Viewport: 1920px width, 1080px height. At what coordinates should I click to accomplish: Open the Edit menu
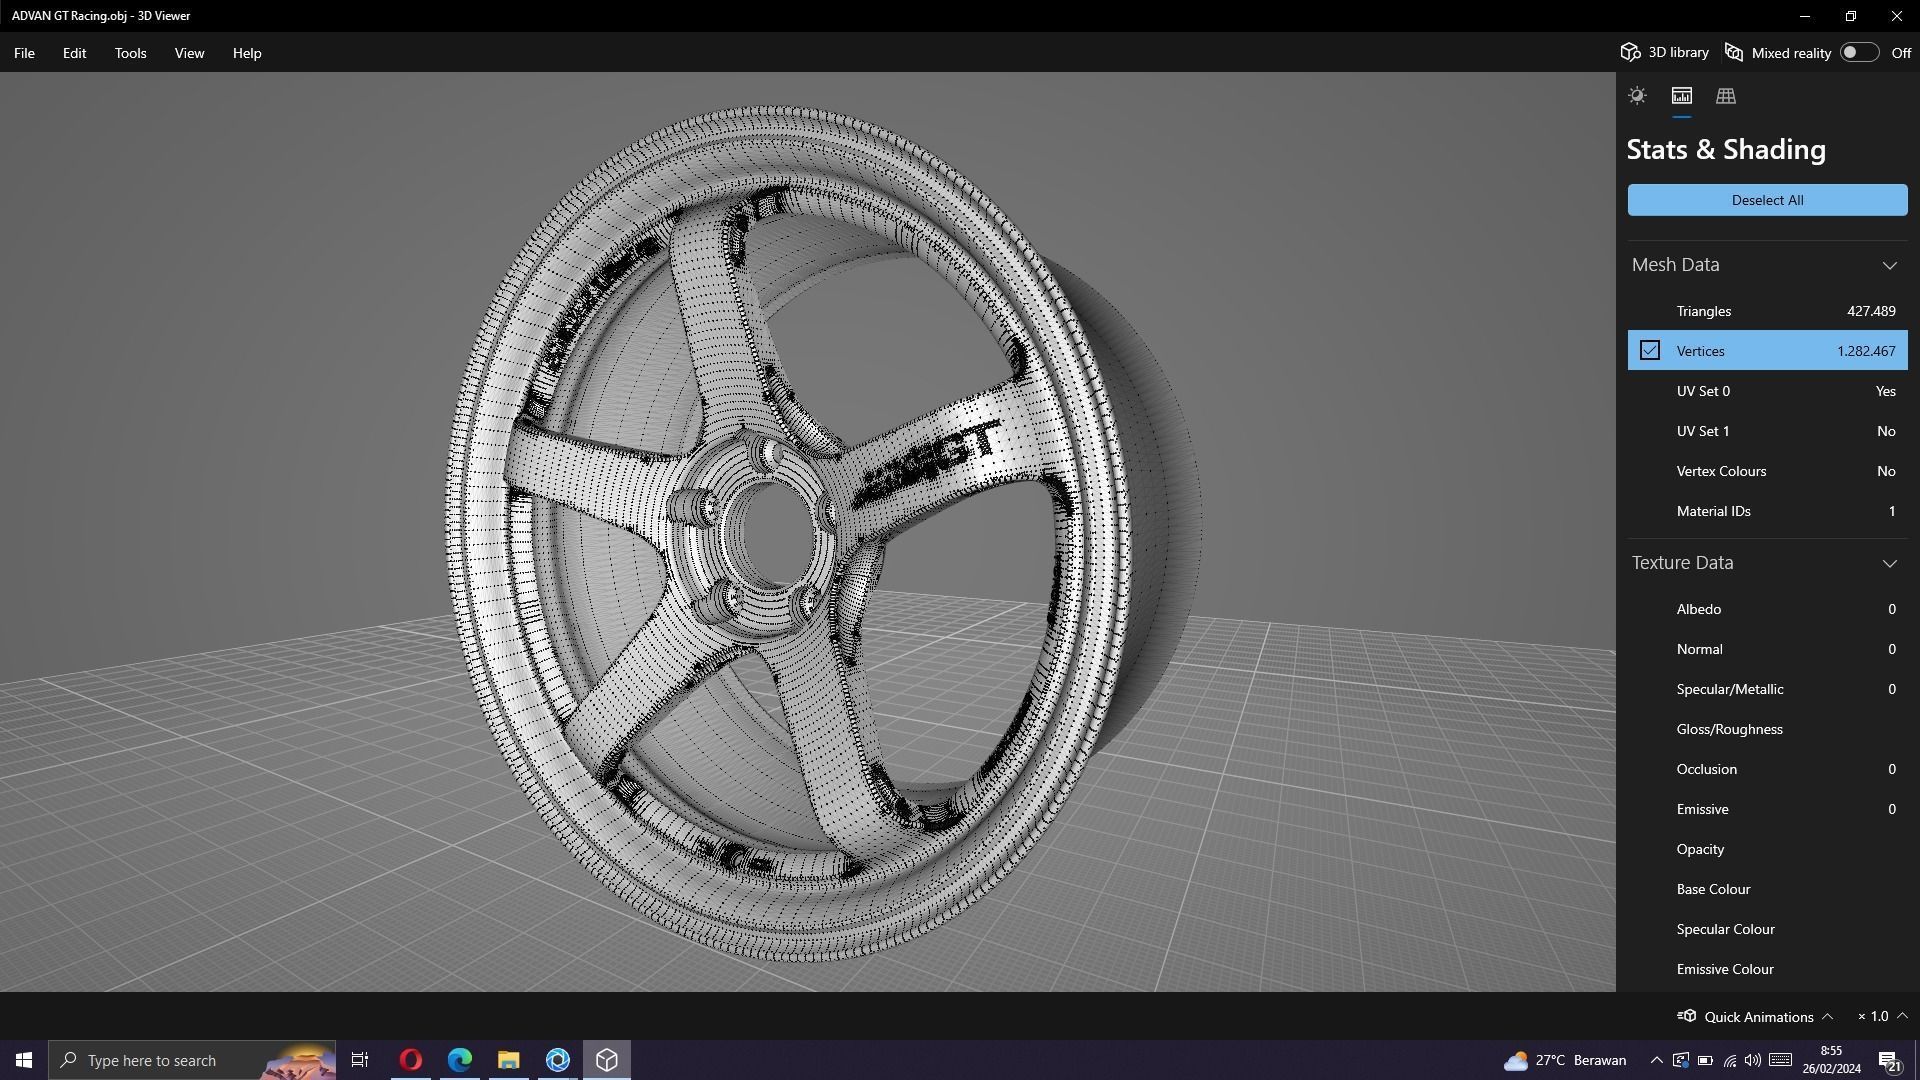74,53
